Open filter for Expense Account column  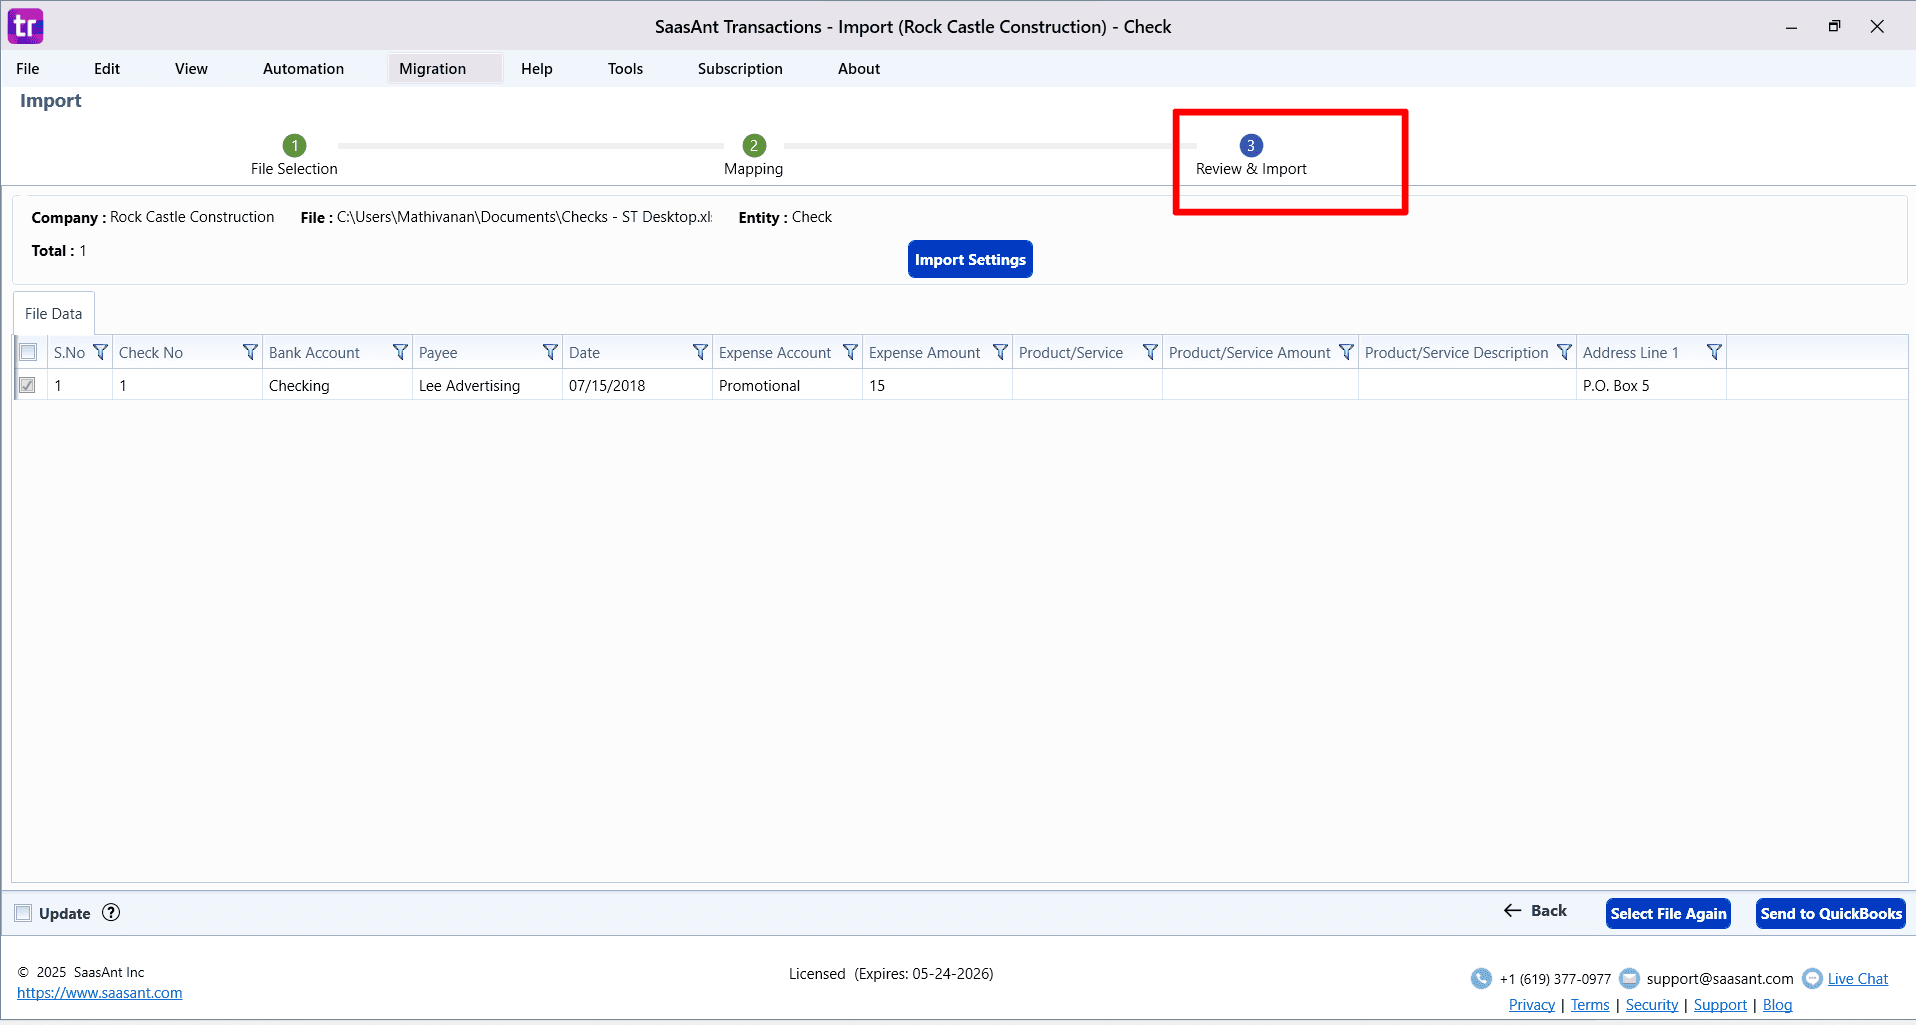pos(850,352)
